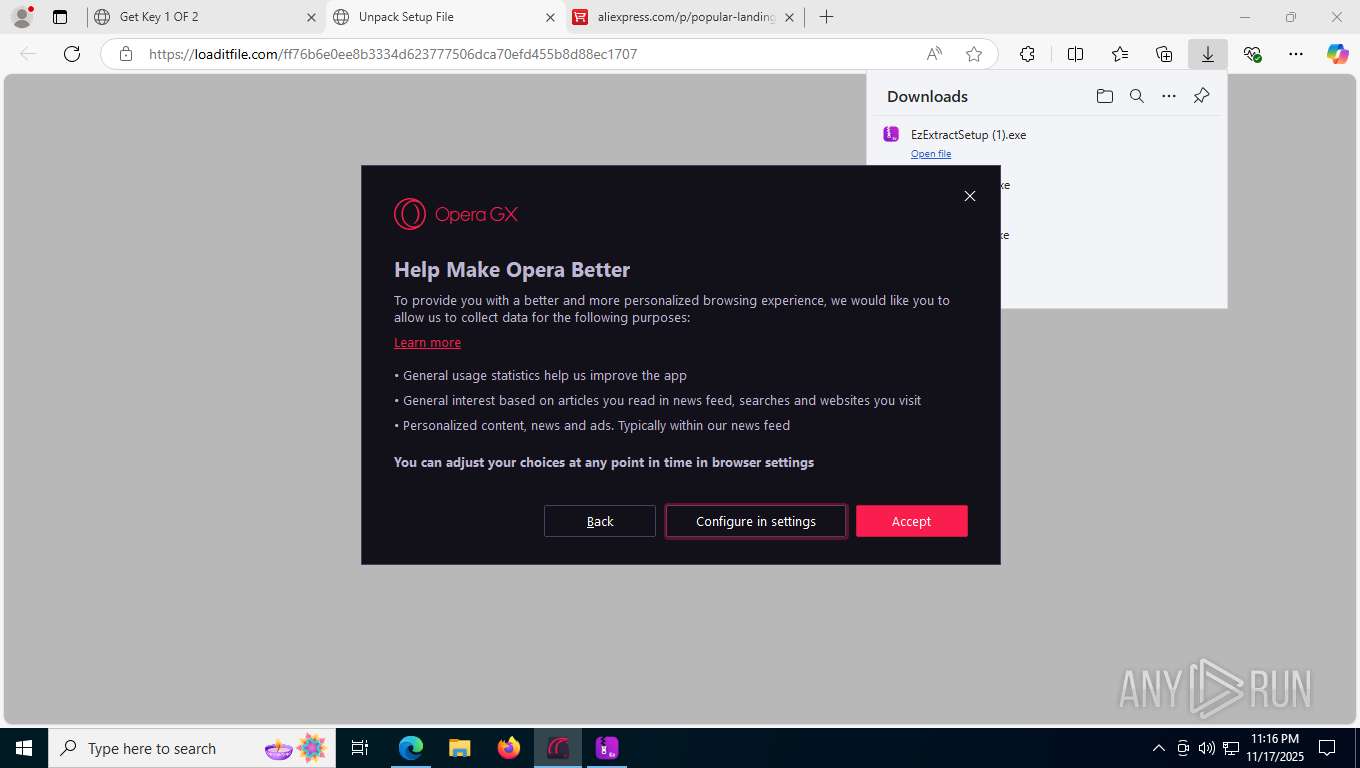Open Configure in settings option
Viewport: 1360px width, 768px height.
coord(756,521)
